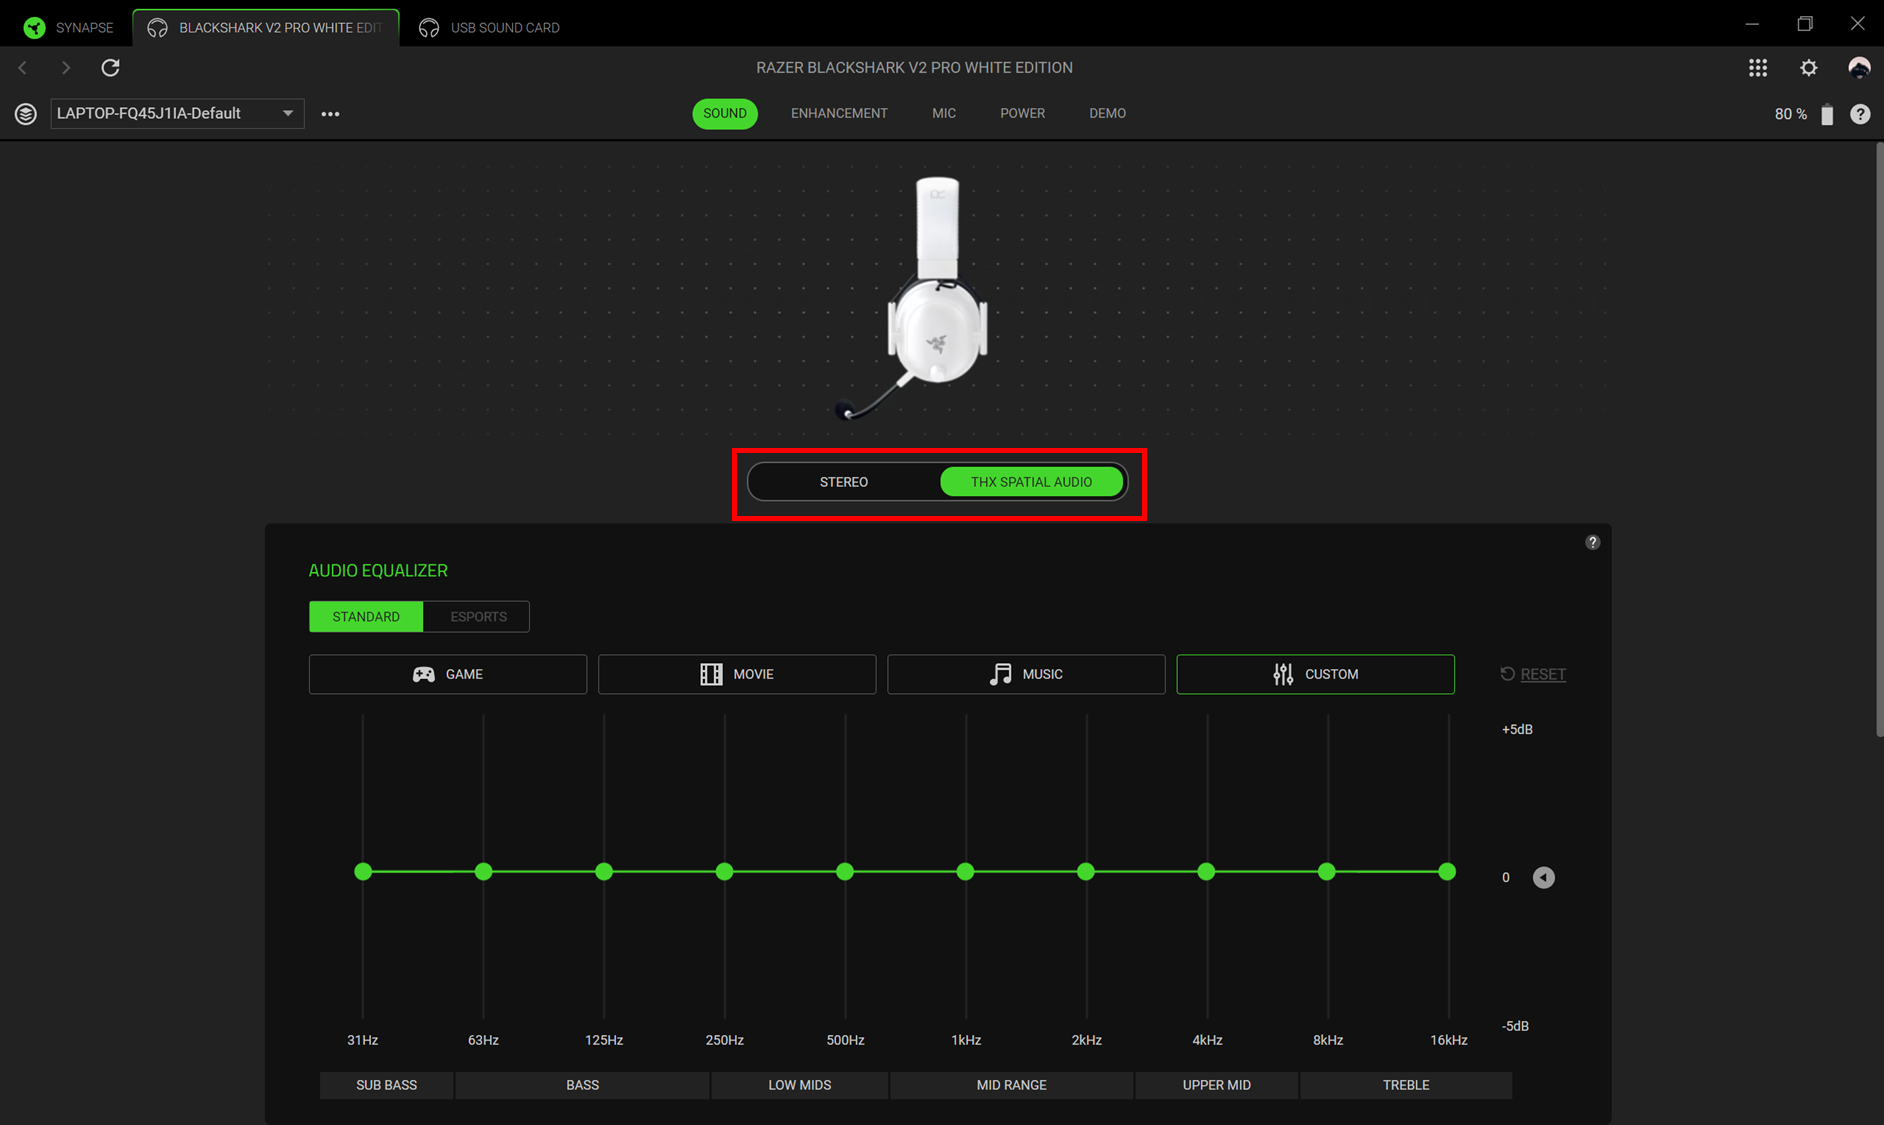Click the back navigation arrow
1884x1125 pixels.
click(x=23, y=67)
